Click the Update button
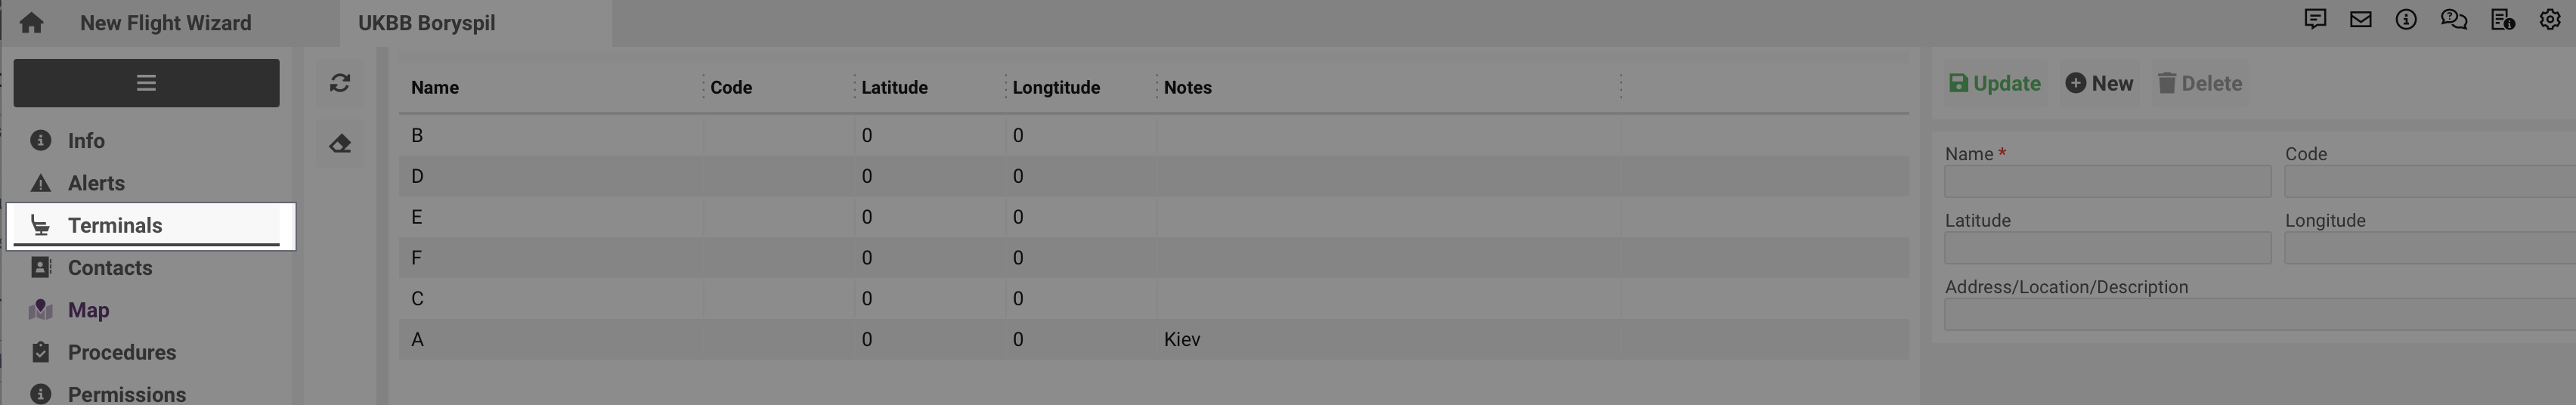Viewport: 2576px width, 405px height. (1995, 84)
